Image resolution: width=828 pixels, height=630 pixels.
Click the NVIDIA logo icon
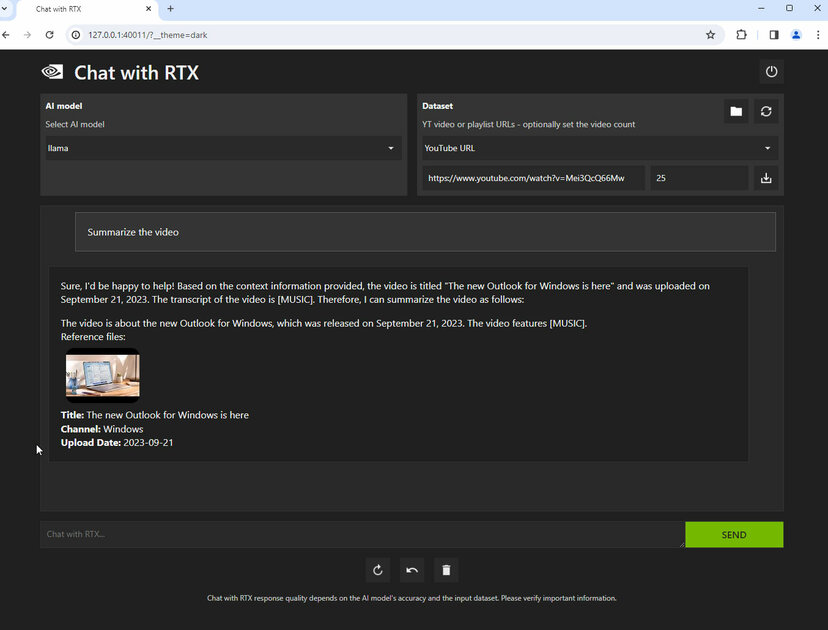(x=52, y=72)
